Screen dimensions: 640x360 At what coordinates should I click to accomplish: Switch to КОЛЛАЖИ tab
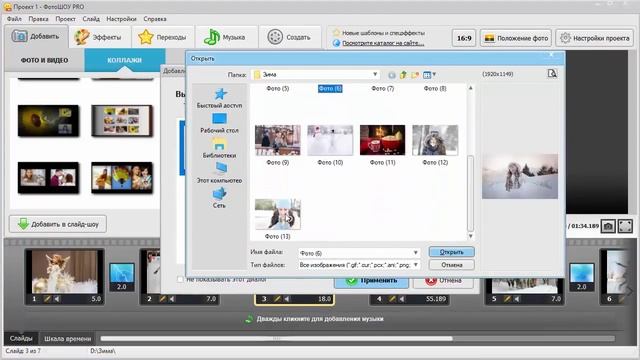tap(124, 60)
